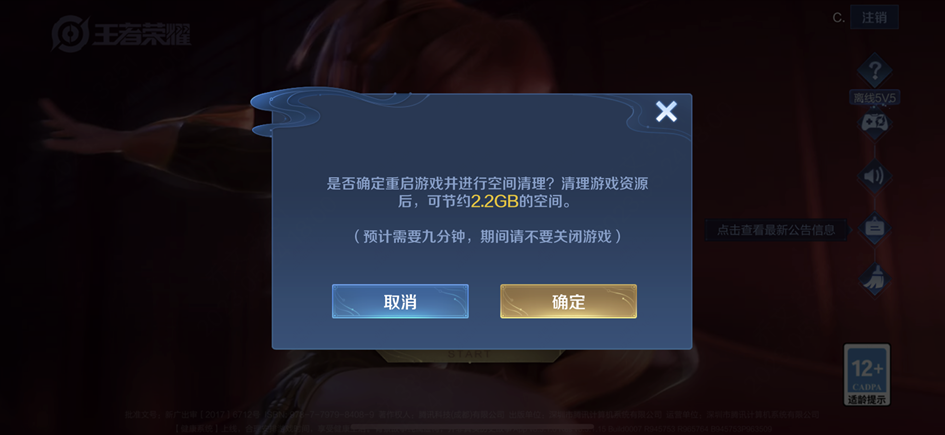Close the cleanup dialog with the X
Image resolution: width=945 pixels, height=435 pixels.
pos(666,111)
